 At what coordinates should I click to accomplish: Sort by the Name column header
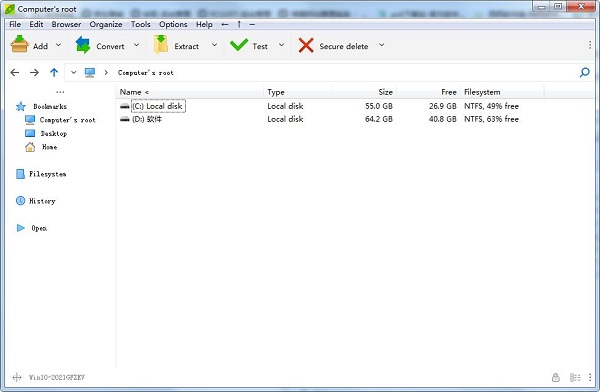[190, 92]
